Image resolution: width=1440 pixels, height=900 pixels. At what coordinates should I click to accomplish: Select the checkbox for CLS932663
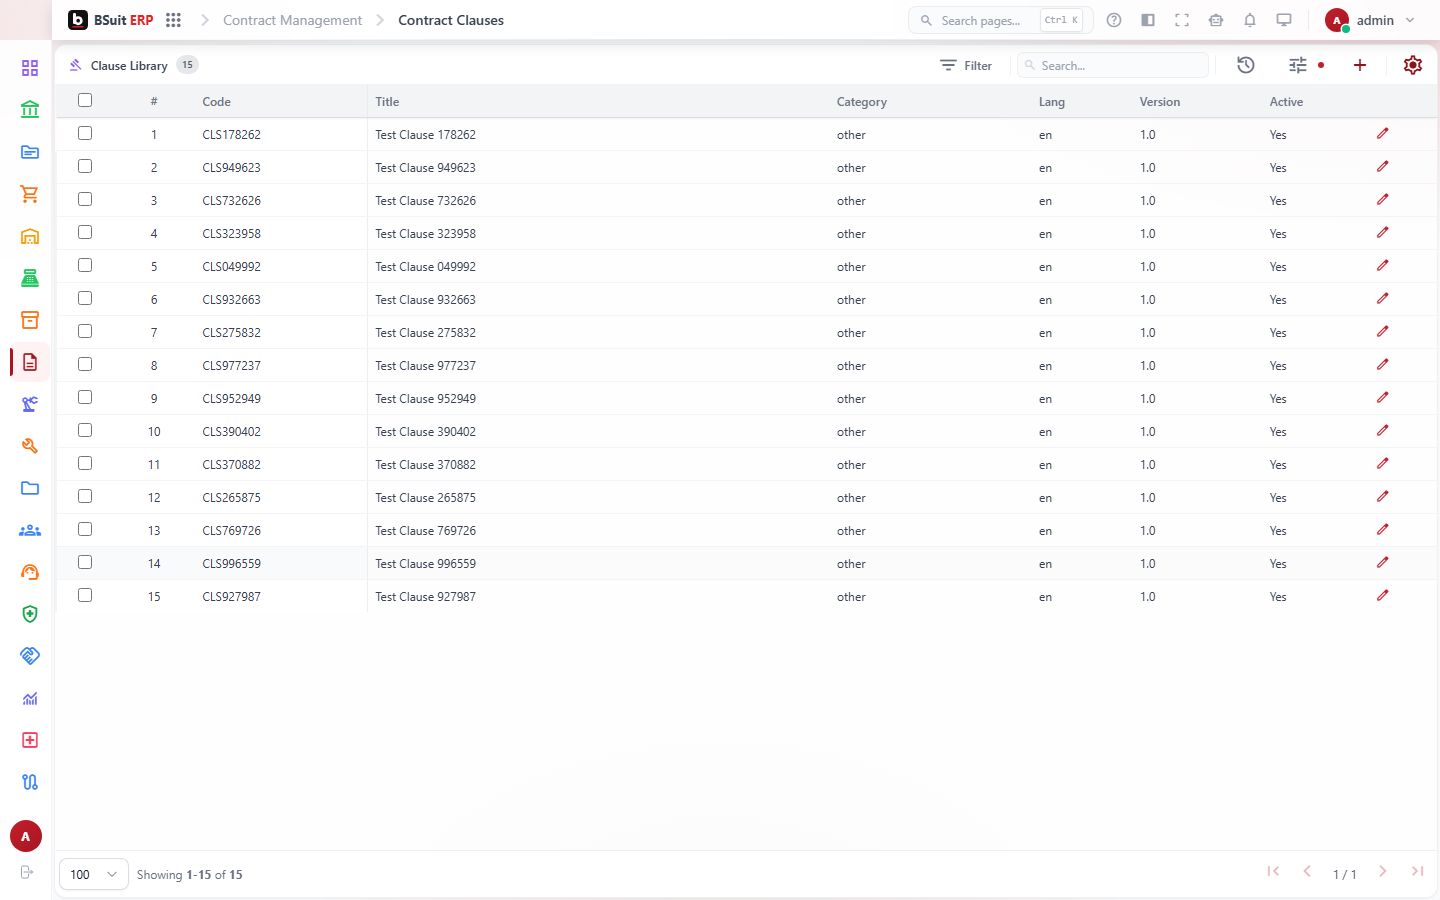coord(85,298)
